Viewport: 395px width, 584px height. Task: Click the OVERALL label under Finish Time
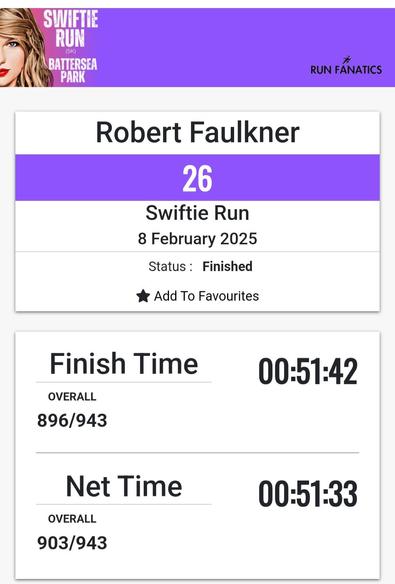(72, 397)
